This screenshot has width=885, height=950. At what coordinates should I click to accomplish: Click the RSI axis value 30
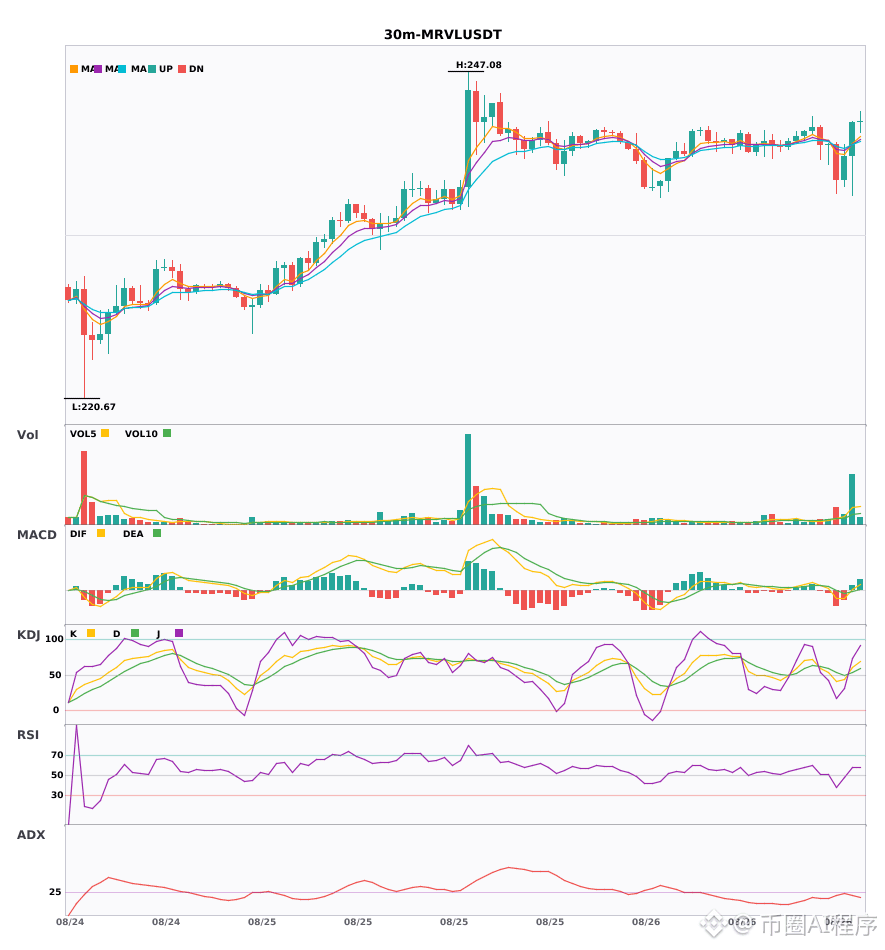(58, 795)
